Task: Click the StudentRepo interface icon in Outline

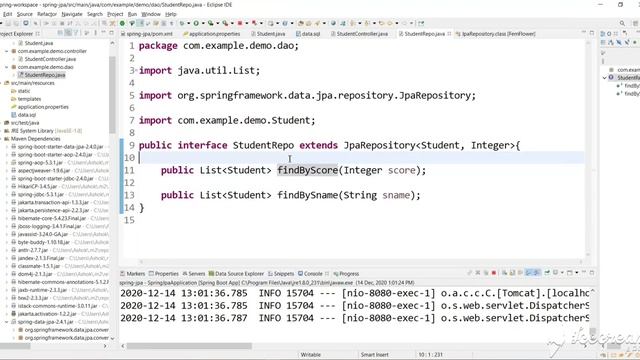Action: coord(611,78)
